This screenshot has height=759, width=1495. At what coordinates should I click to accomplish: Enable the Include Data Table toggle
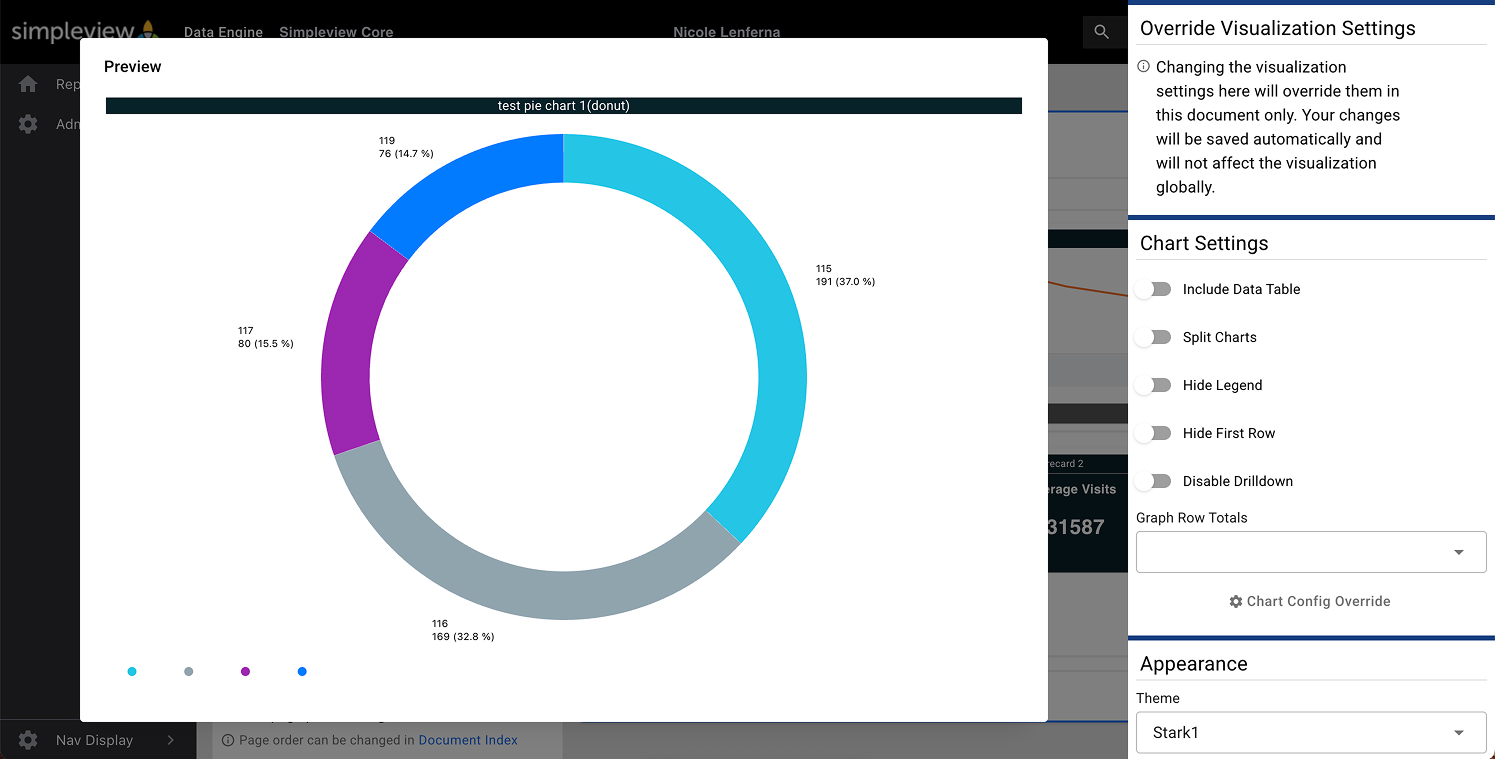point(1153,289)
